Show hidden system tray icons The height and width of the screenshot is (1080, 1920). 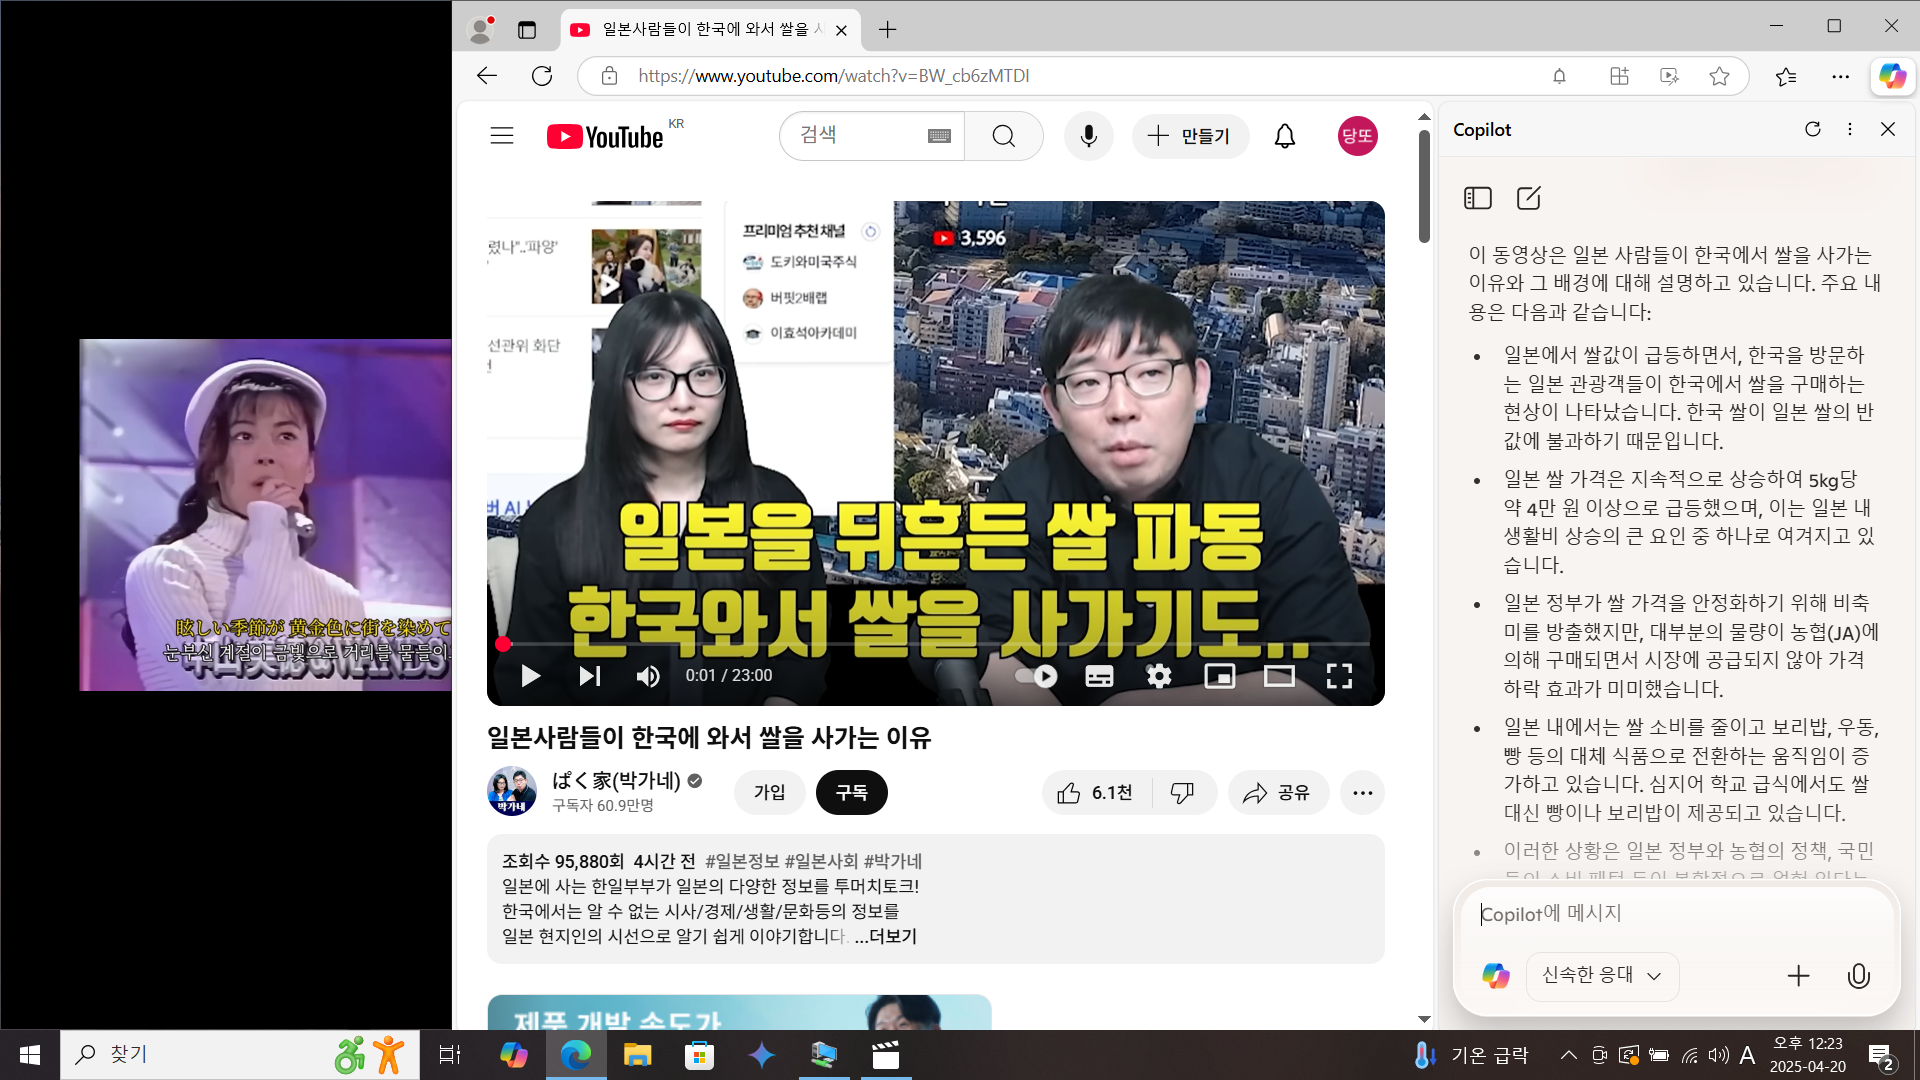point(1568,1055)
